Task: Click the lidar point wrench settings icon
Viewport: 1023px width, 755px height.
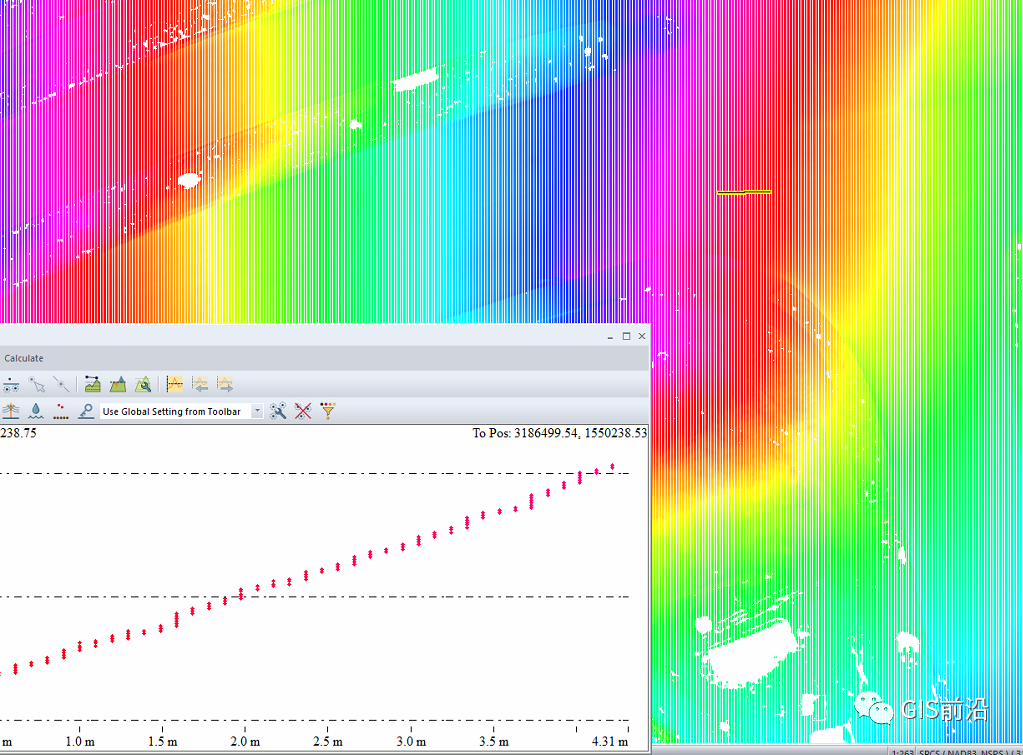Action: coord(278,411)
